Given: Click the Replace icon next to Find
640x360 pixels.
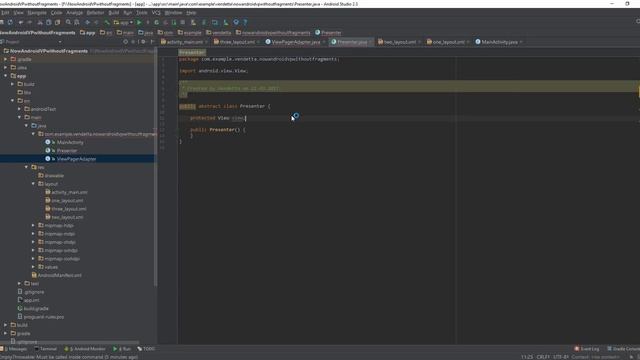Looking at the screenshot, I should [x=77, y=22].
